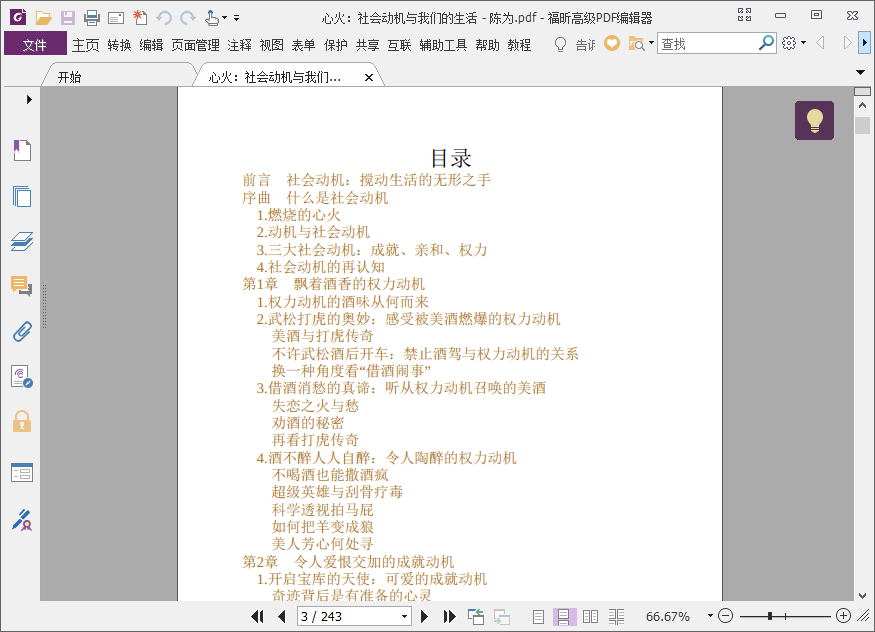Expand the ribbon overflow arrow at right
875x632 pixels.
[x=865, y=42]
